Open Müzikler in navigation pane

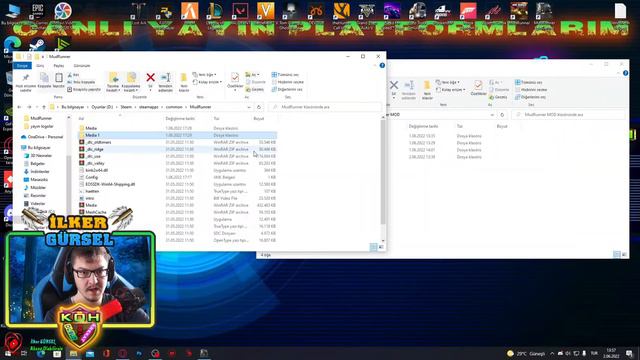(x=35, y=187)
